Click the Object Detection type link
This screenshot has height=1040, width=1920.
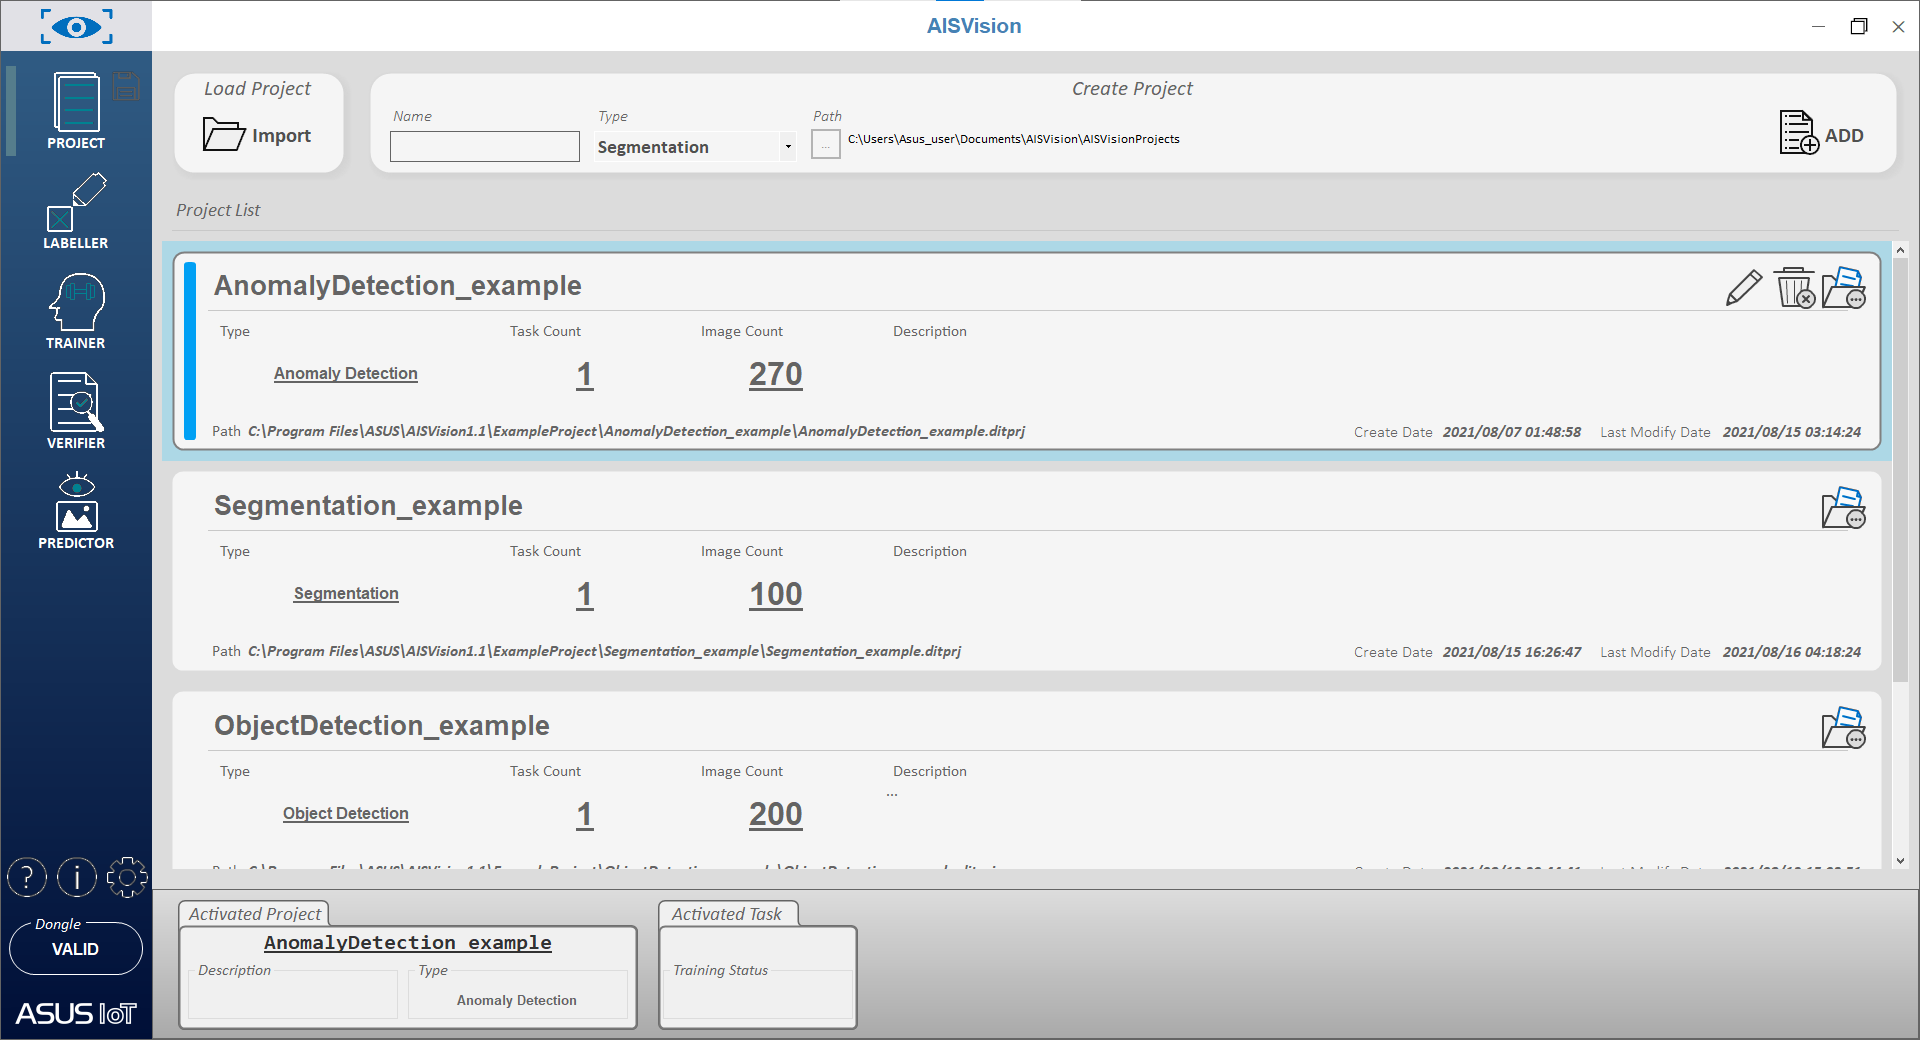click(345, 813)
